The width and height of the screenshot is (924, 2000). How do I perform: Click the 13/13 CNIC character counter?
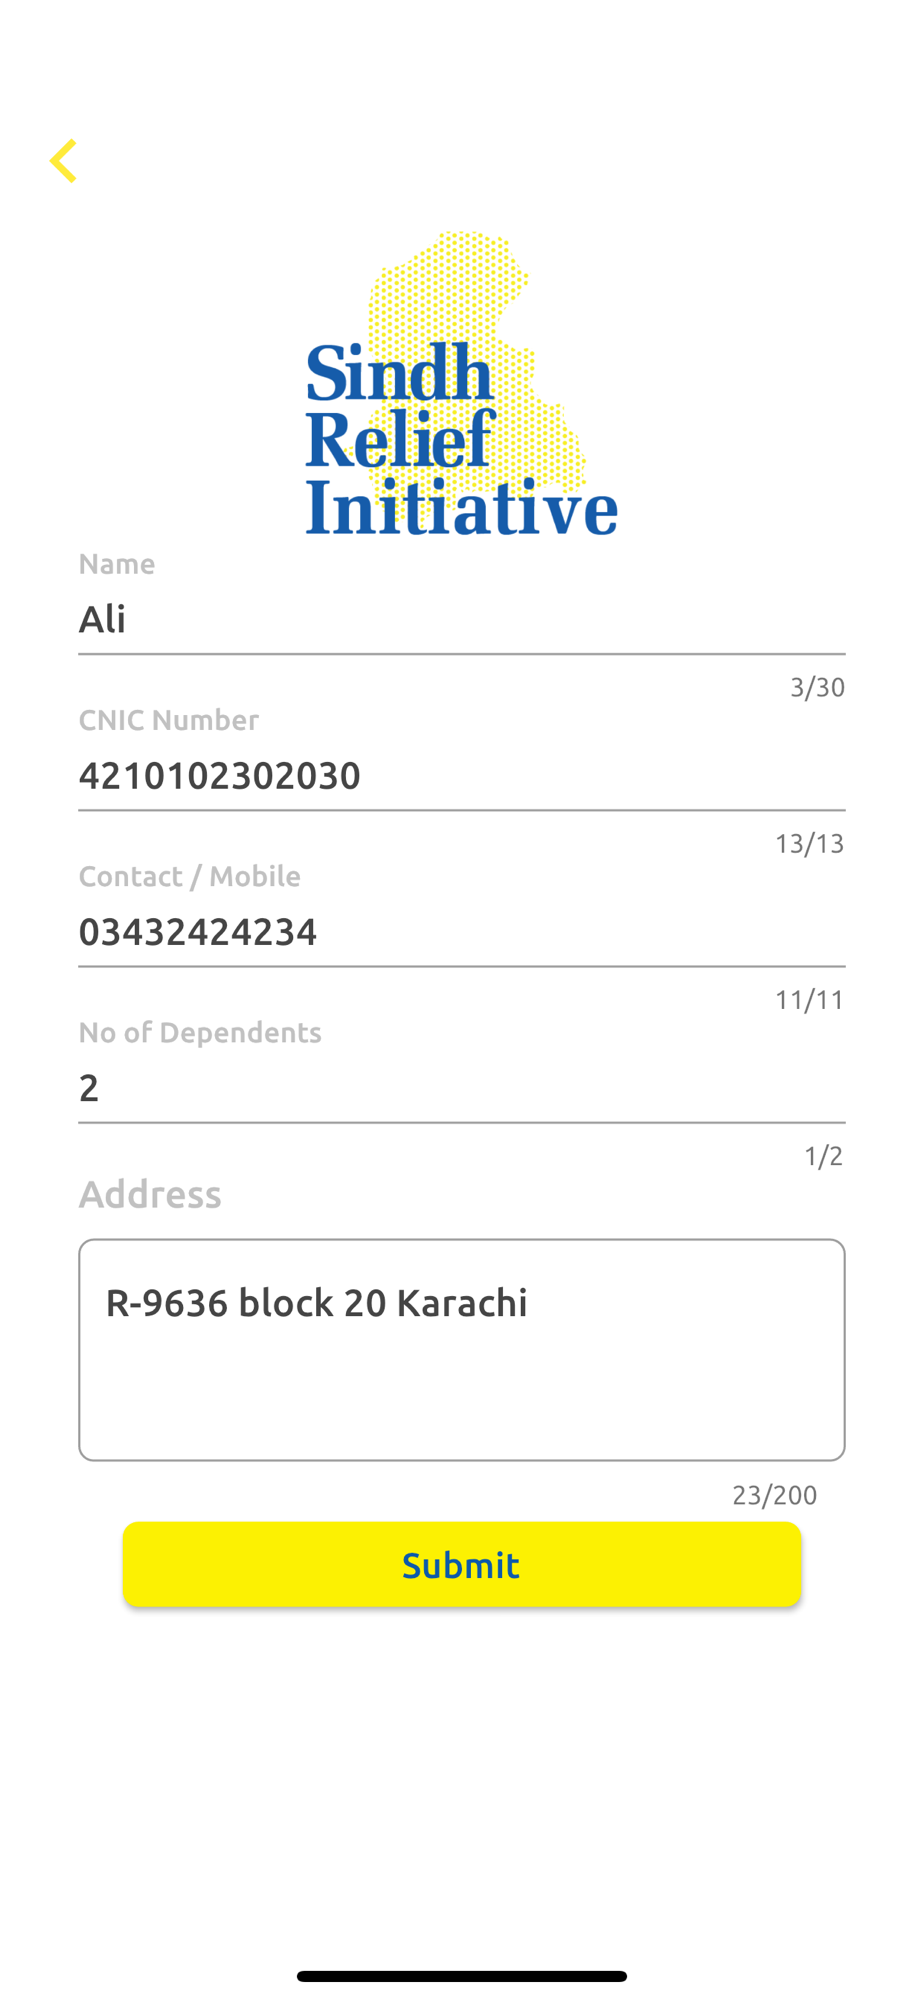pos(809,843)
